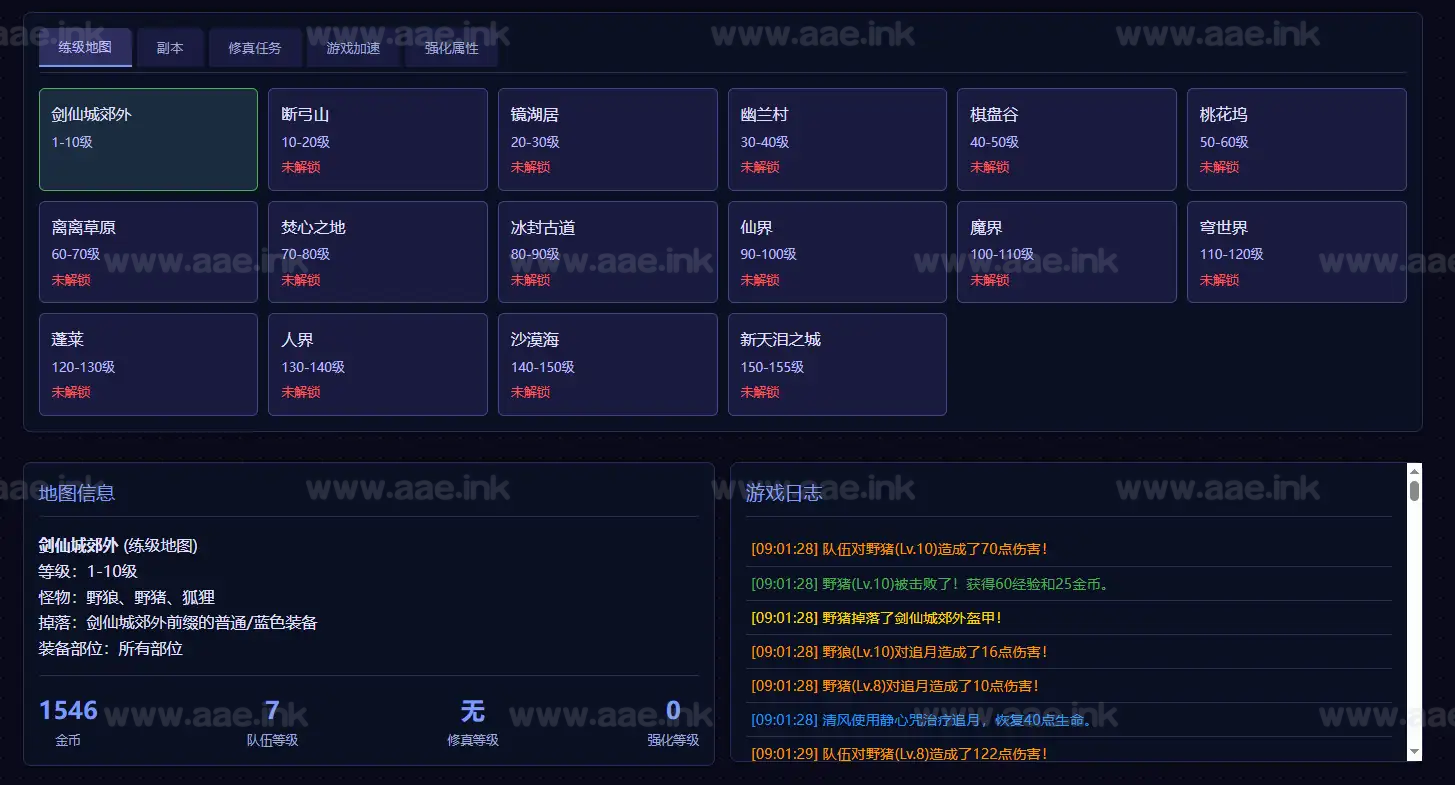
Task: Click the 蓬莱 120-130级 map
Action: [148, 364]
